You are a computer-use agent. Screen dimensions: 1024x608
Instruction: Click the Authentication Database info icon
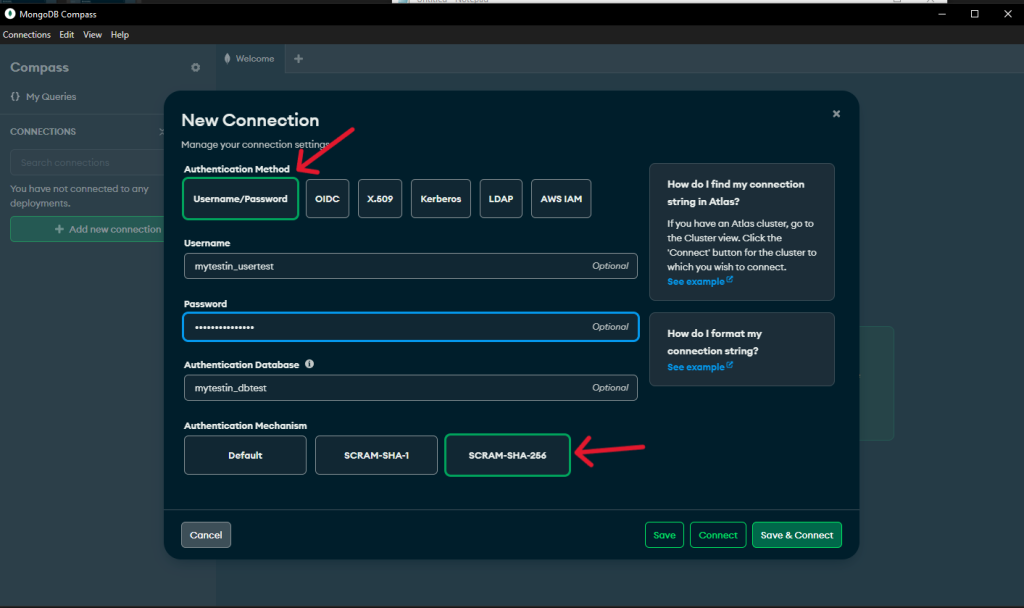click(310, 364)
